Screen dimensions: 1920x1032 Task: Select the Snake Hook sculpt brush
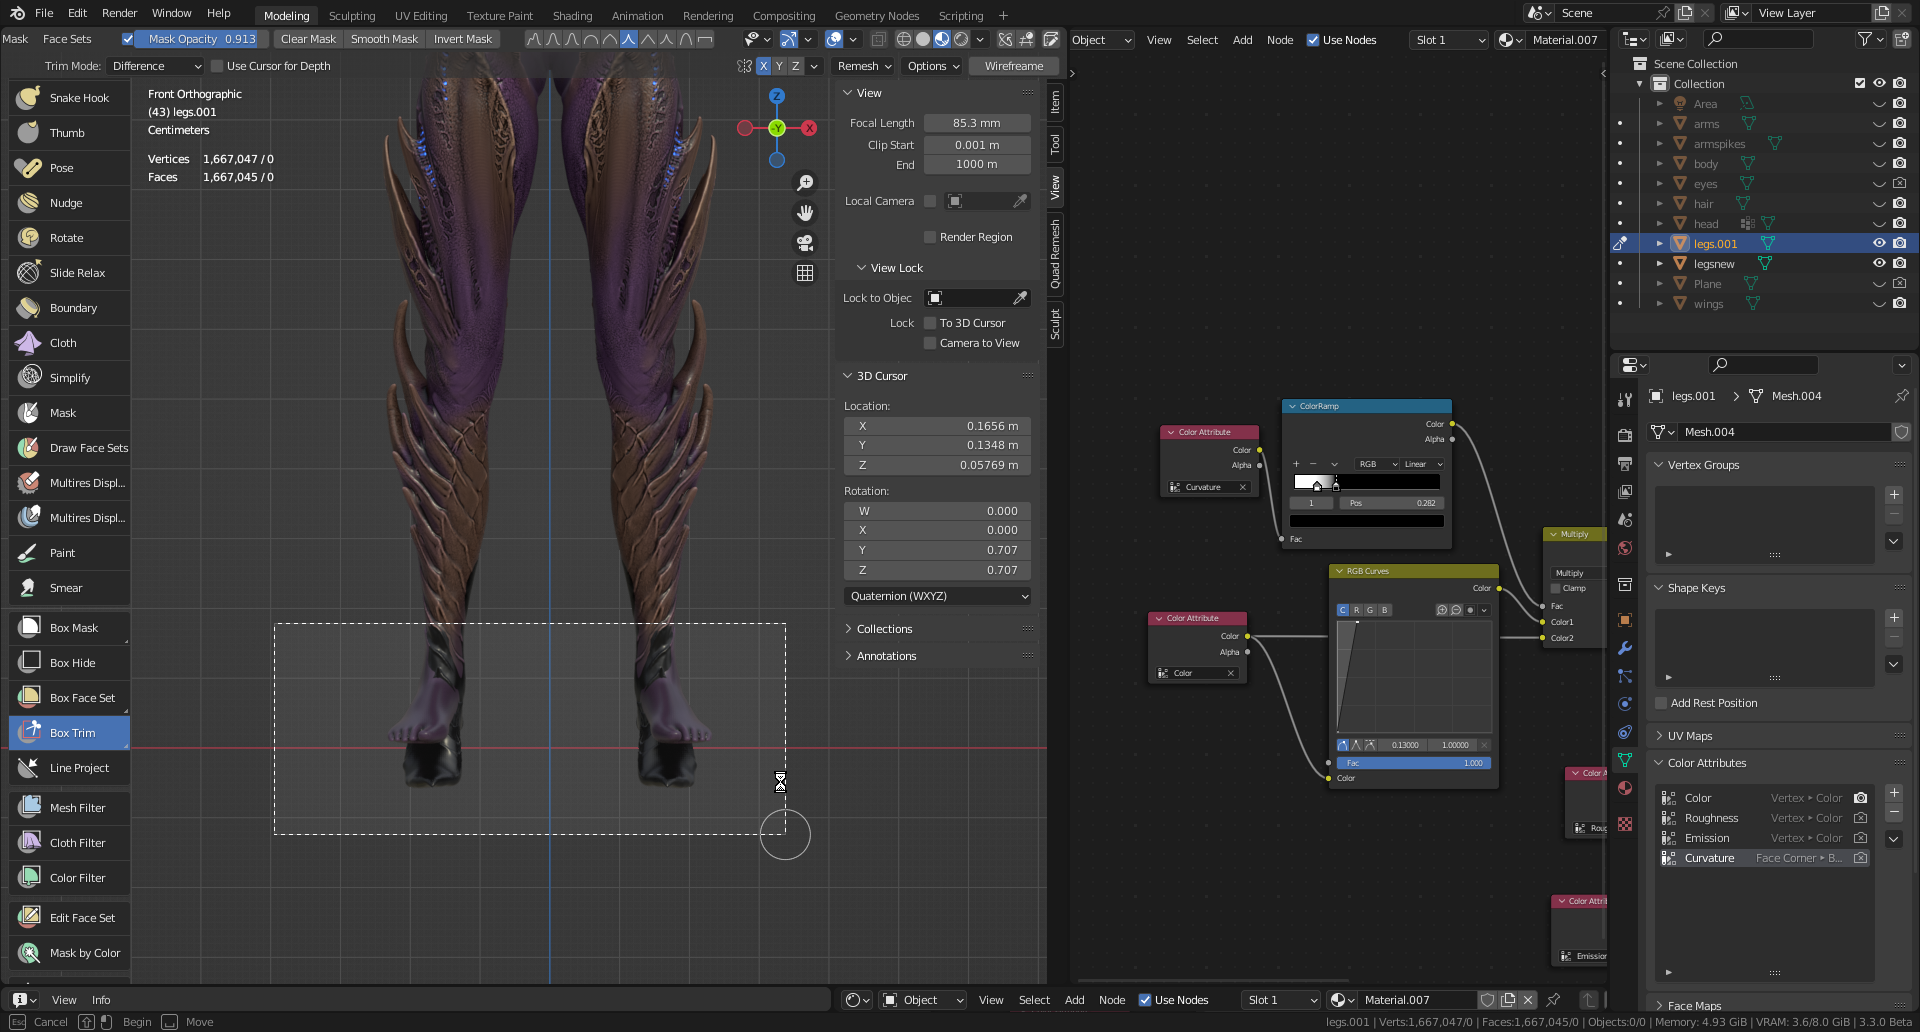(x=69, y=98)
